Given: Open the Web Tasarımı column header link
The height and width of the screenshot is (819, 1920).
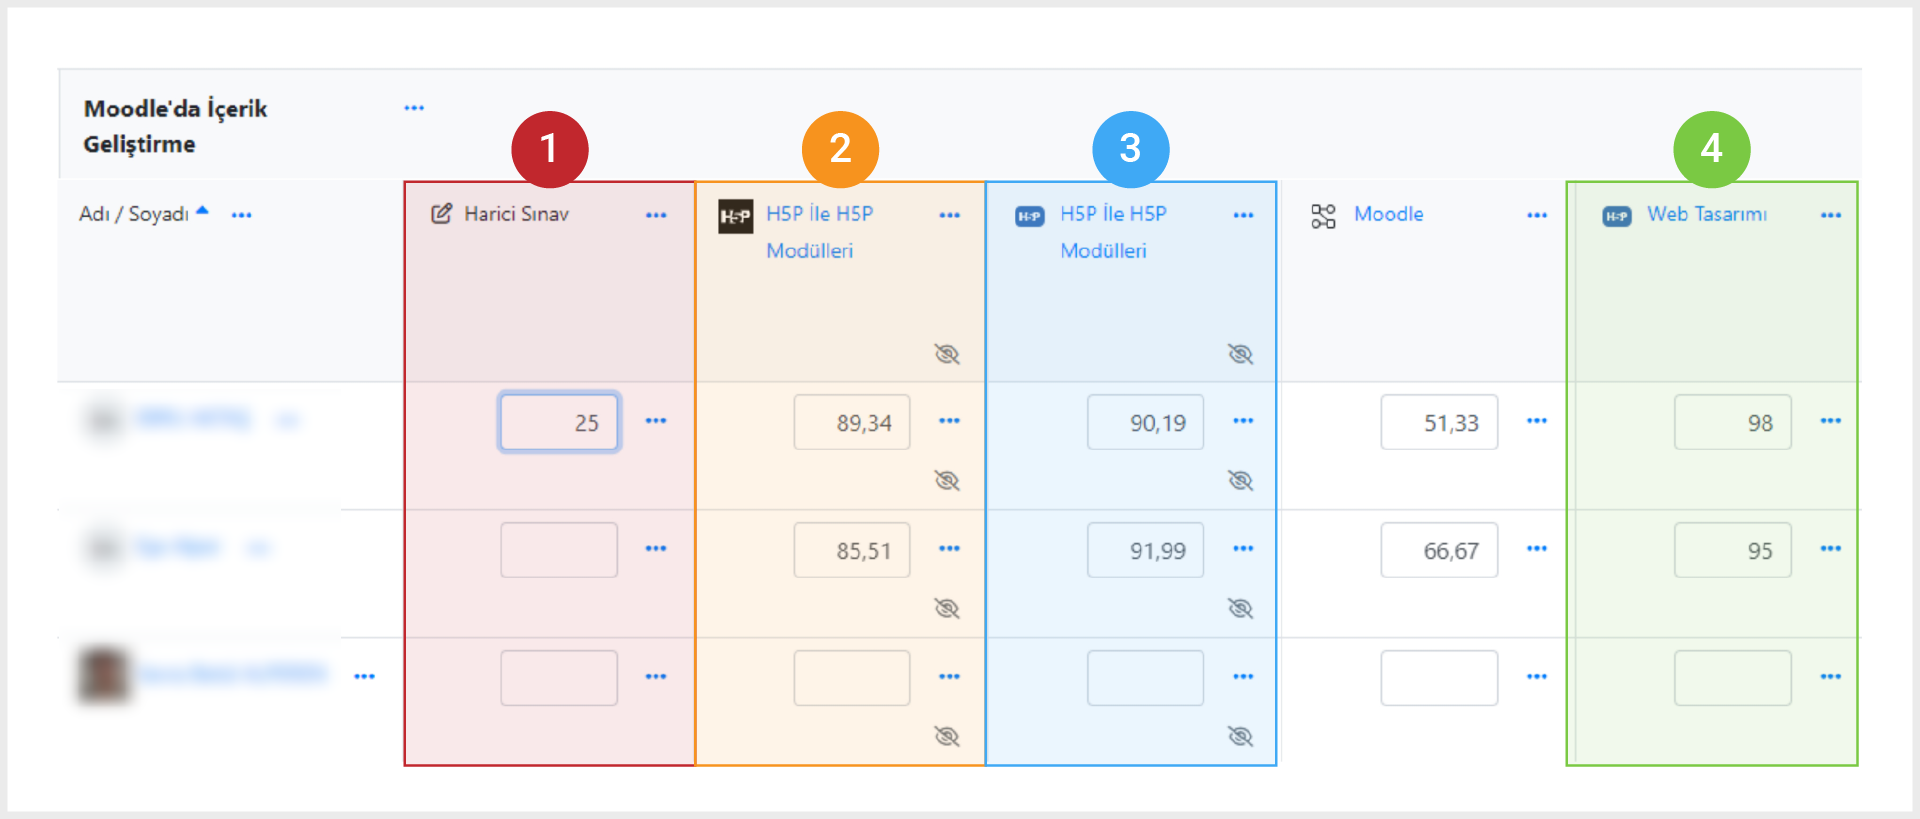Looking at the screenshot, I should [x=1707, y=214].
